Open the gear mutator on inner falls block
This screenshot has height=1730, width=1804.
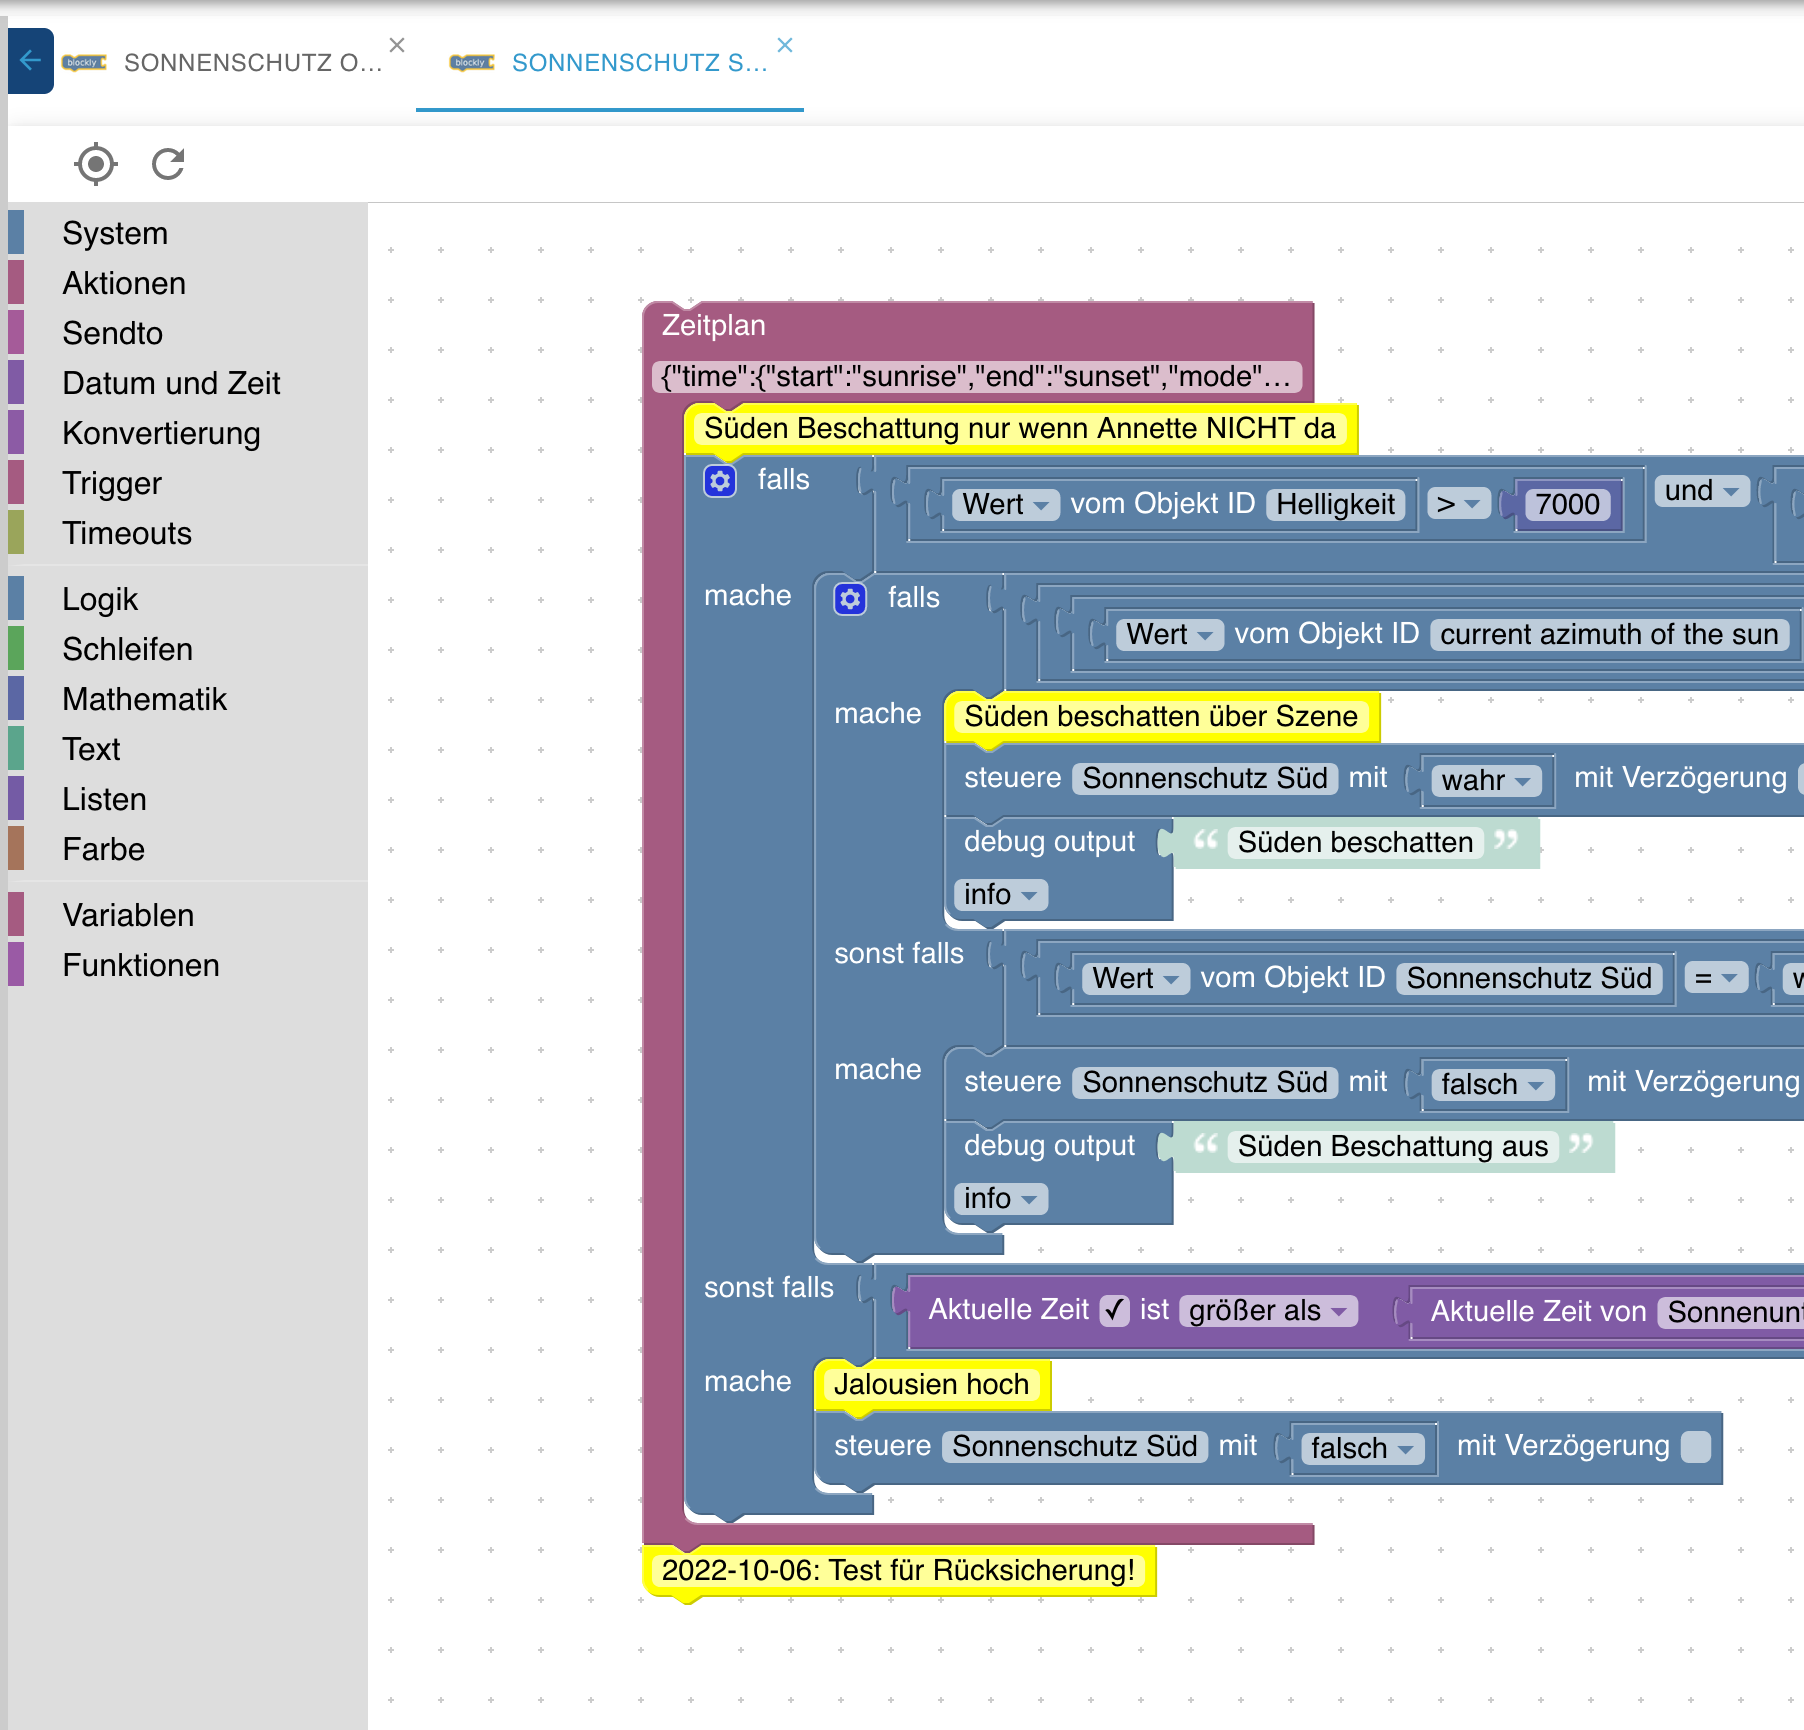pyautogui.click(x=850, y=599)
